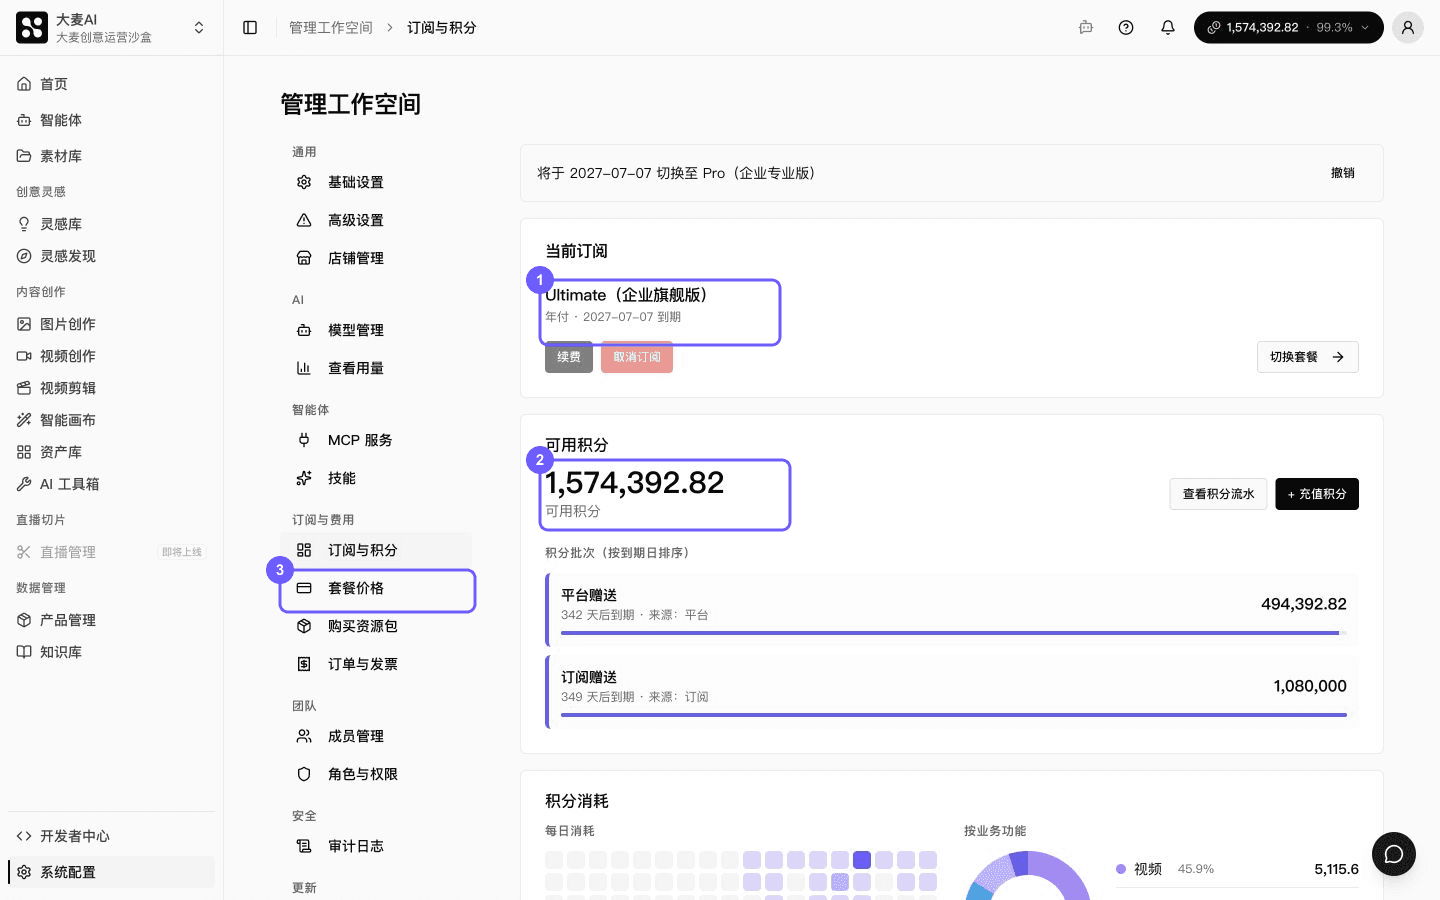Viewport: 1440px width, 900px height.
Task: Select 订单与发票 settings item
Action: click(x=376, y=664)
